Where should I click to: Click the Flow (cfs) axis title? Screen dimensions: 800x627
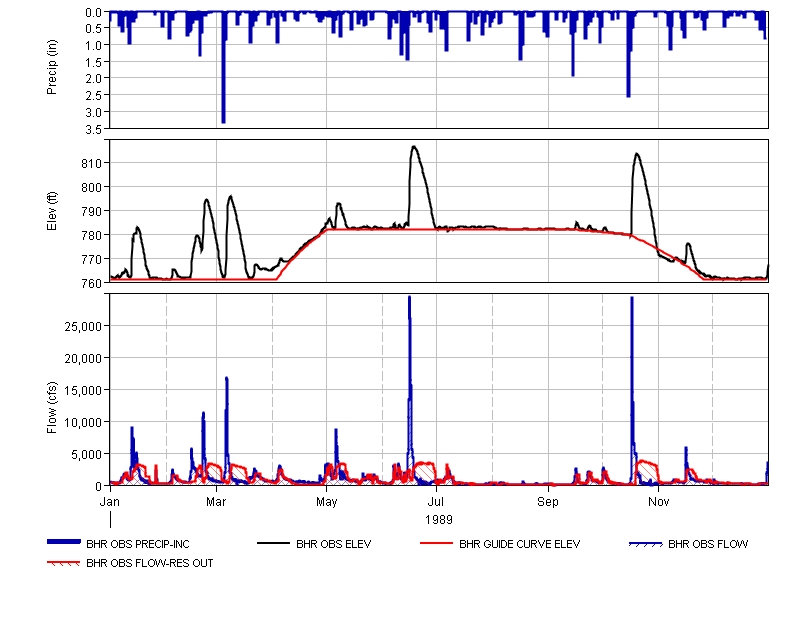(x=52, y=408)
